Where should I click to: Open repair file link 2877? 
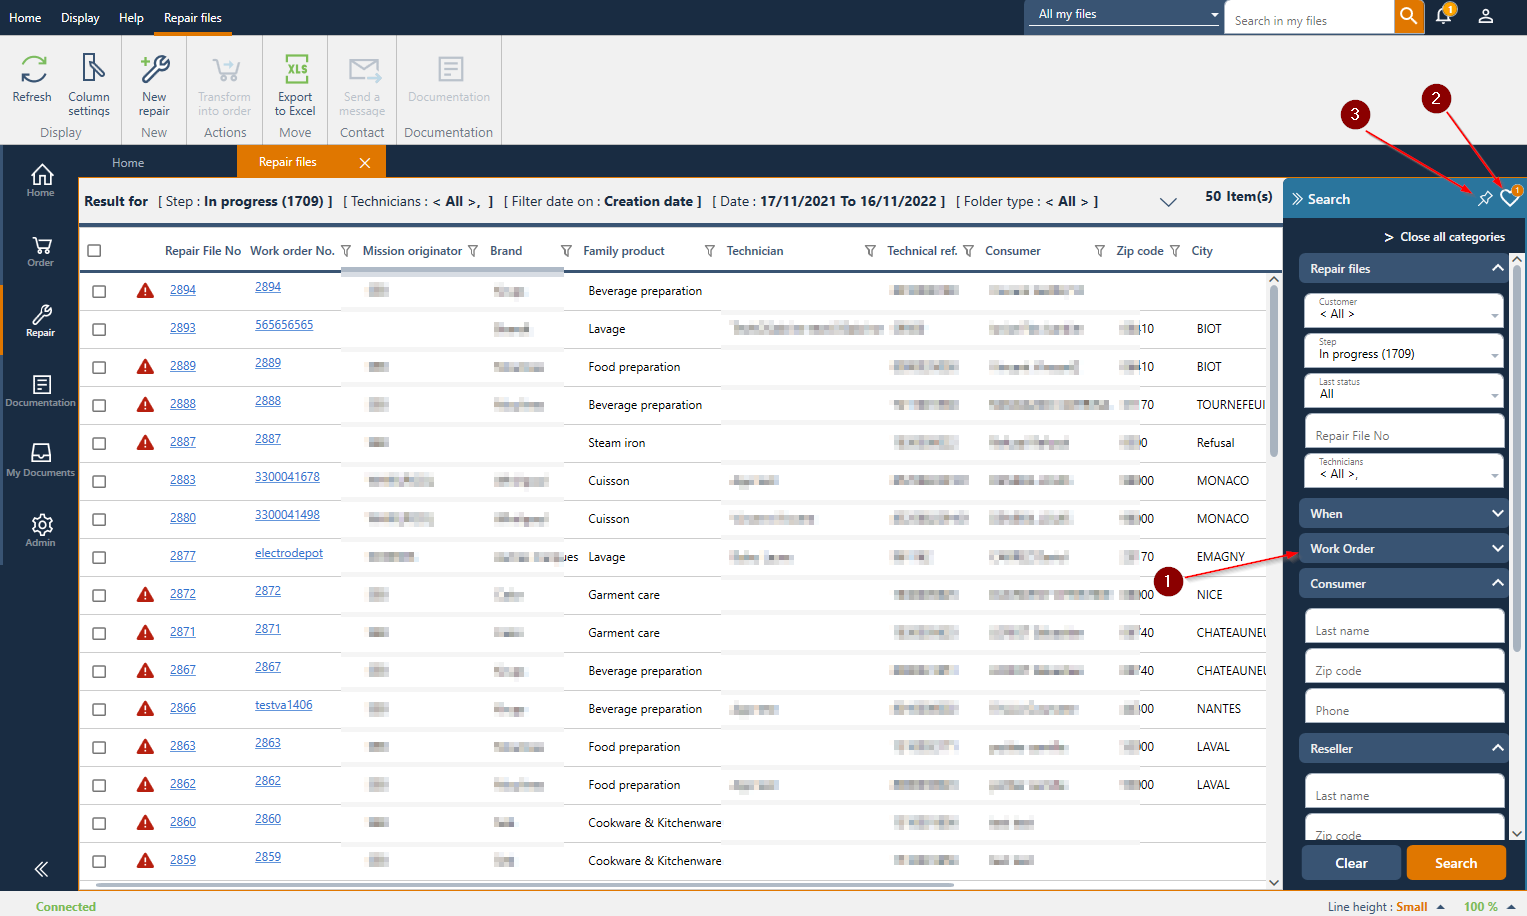click(183, 556)
